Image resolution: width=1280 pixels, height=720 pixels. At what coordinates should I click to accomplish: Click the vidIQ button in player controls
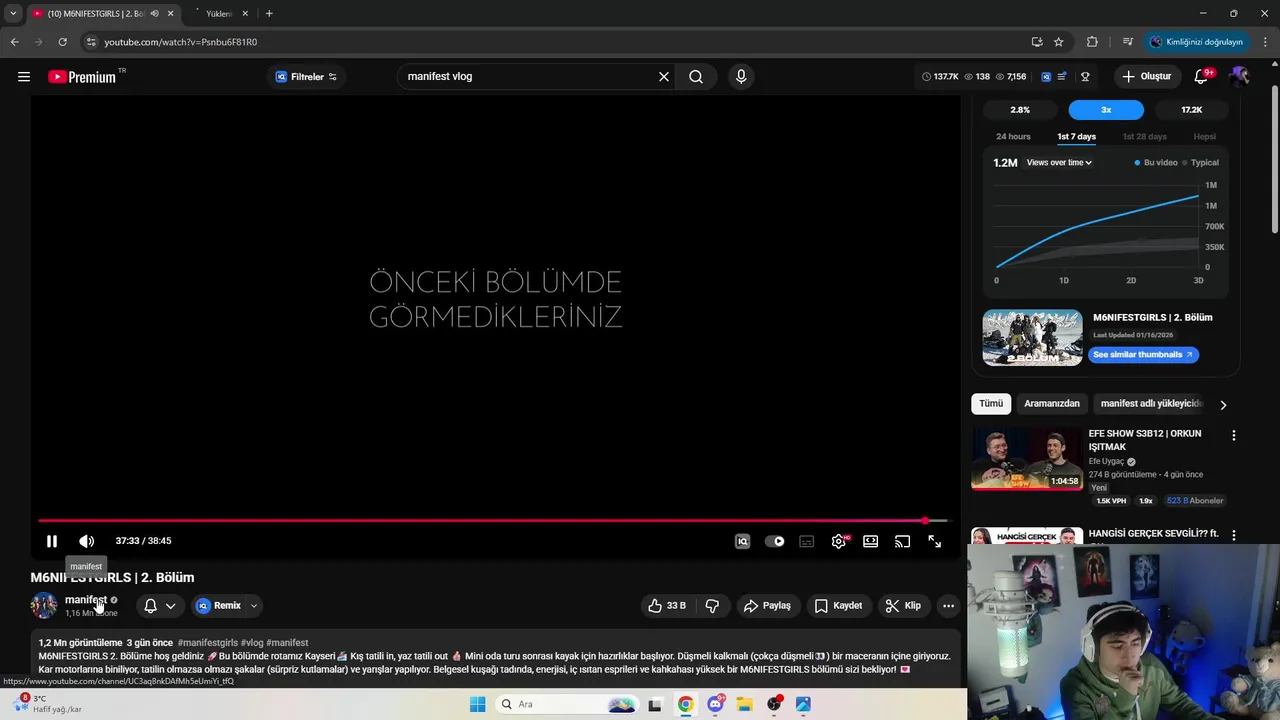click(x=742, y=541)
